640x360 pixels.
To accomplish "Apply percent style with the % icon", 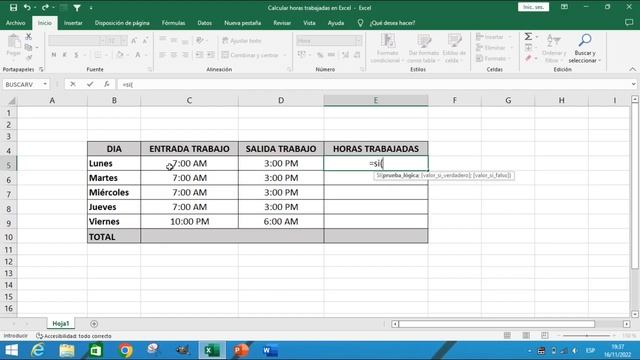I will (x=320, y=55).
